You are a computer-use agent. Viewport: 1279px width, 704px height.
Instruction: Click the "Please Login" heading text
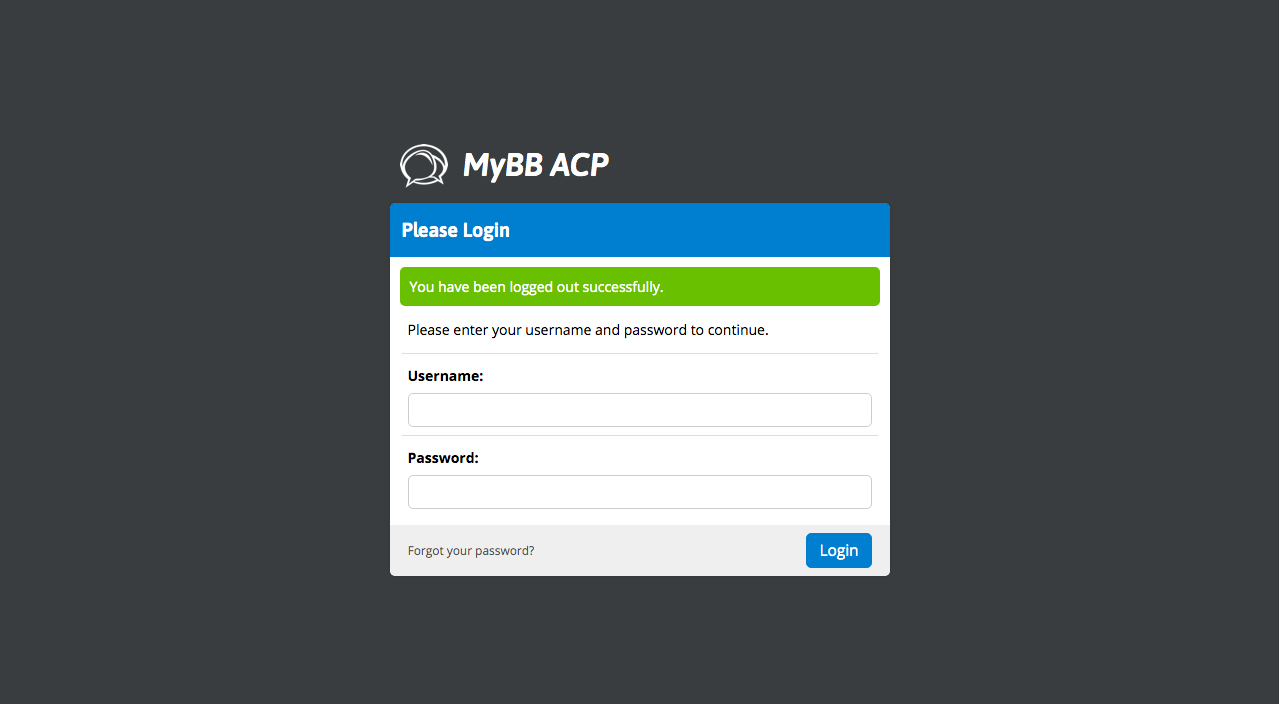[455, 230]
